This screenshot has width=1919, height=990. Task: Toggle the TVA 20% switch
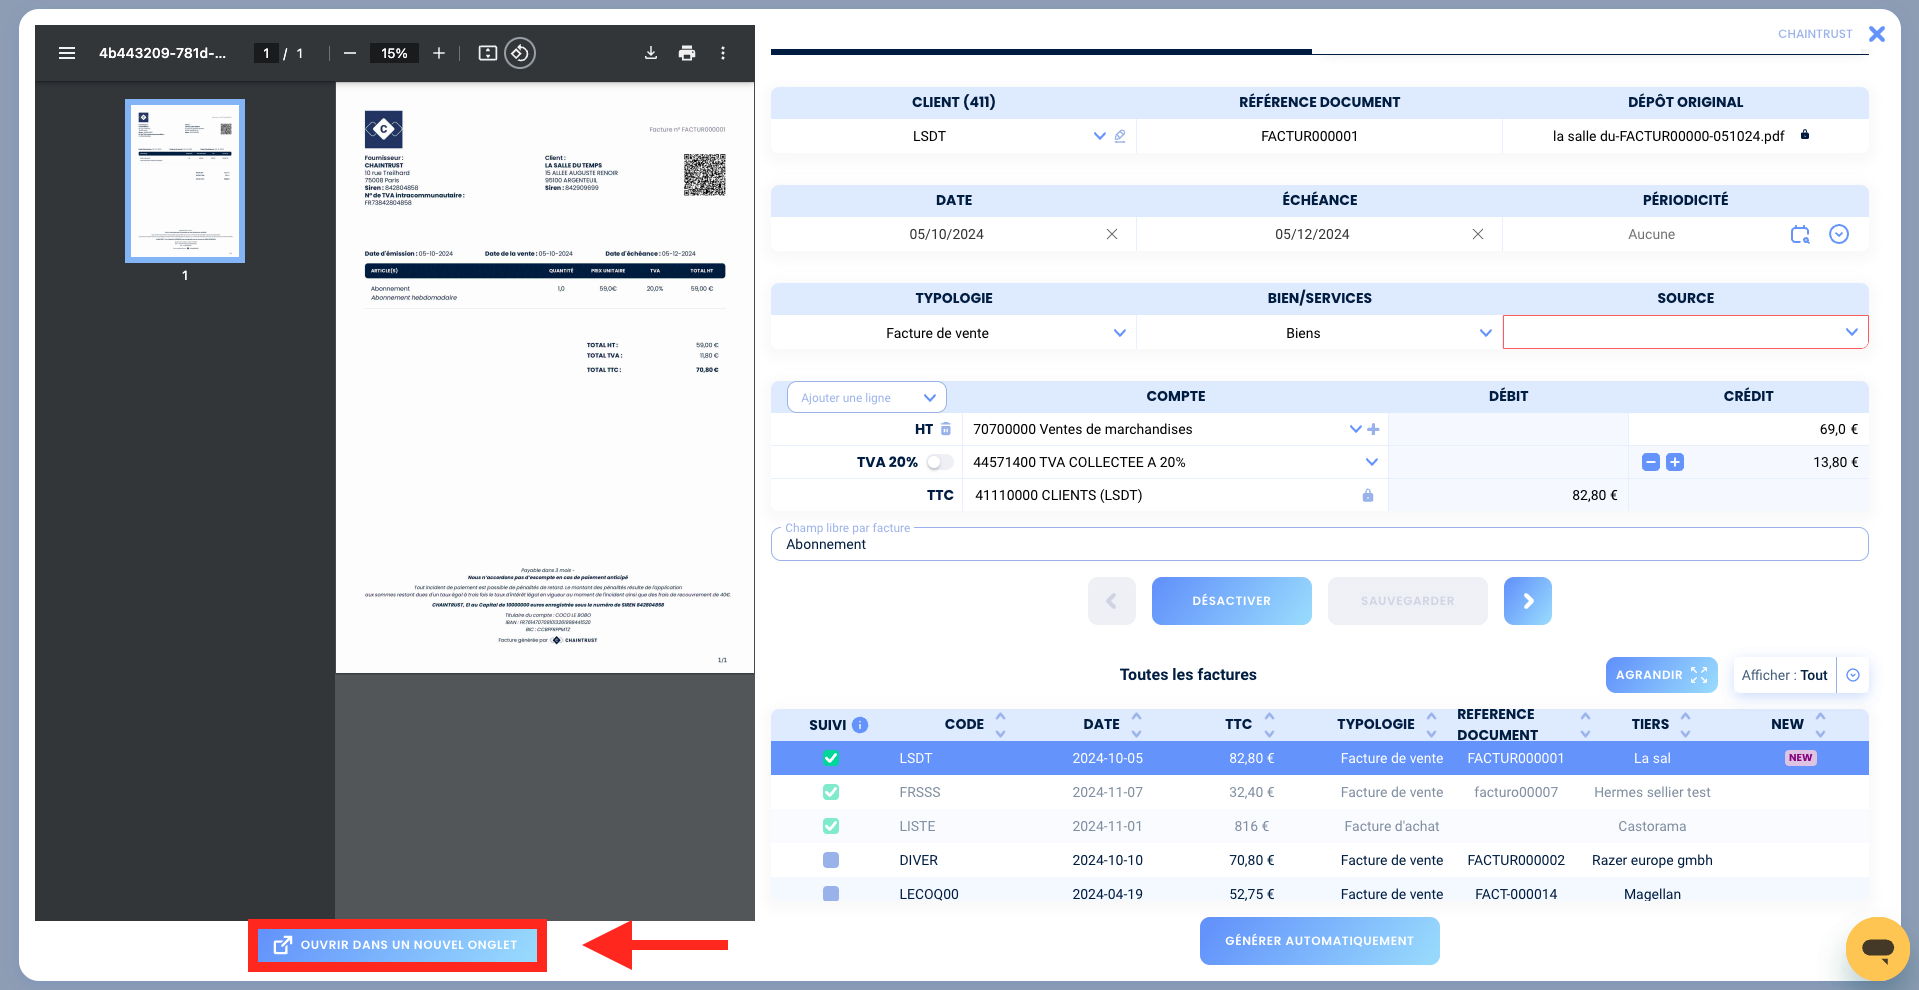[x=940, y=462]
